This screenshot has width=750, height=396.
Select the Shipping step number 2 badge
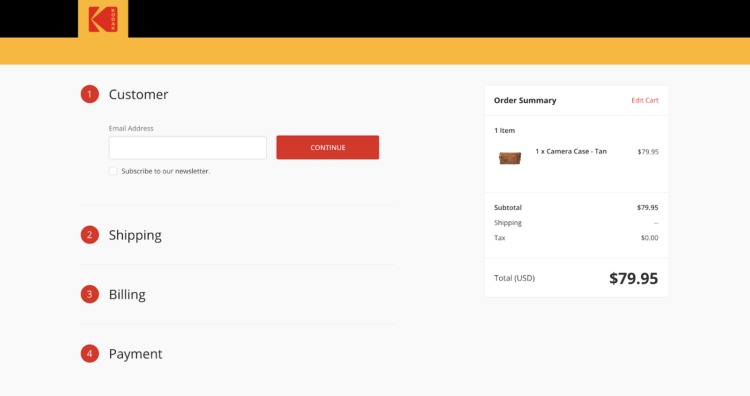(x=89, y=235)
